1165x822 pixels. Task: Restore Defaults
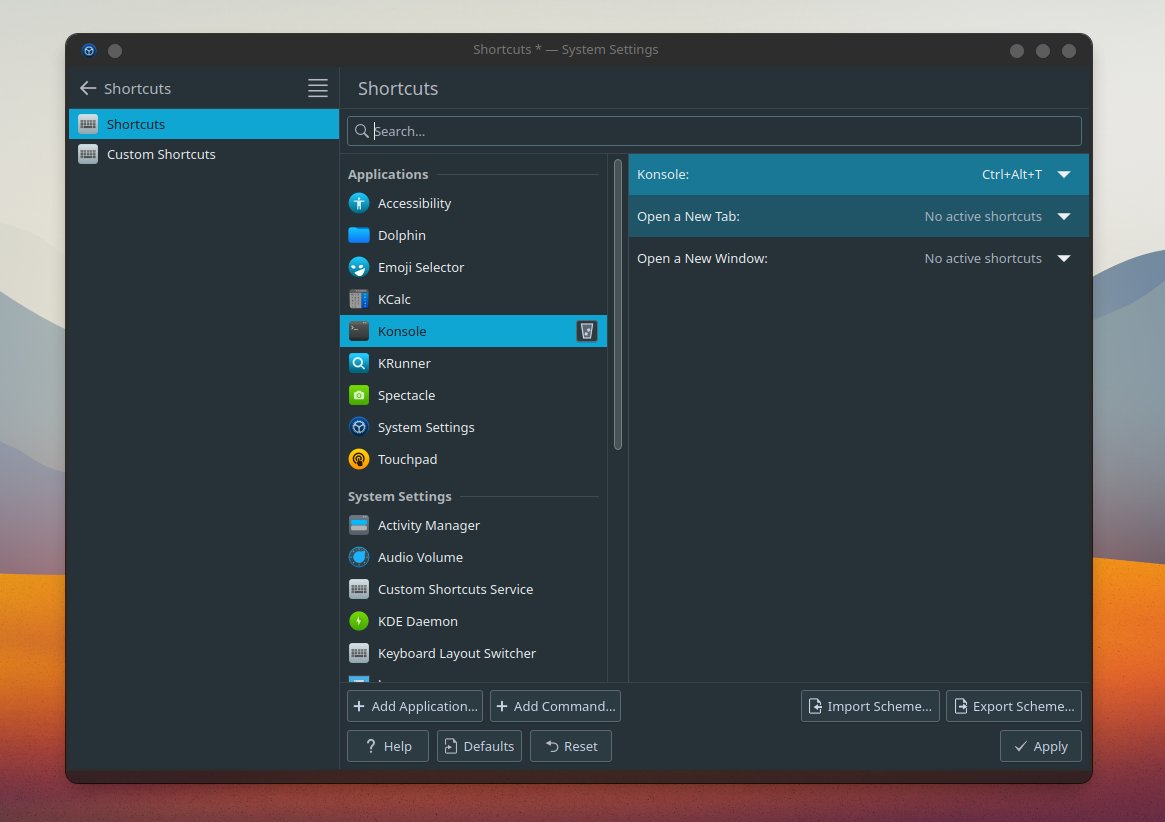coord(479,746)
